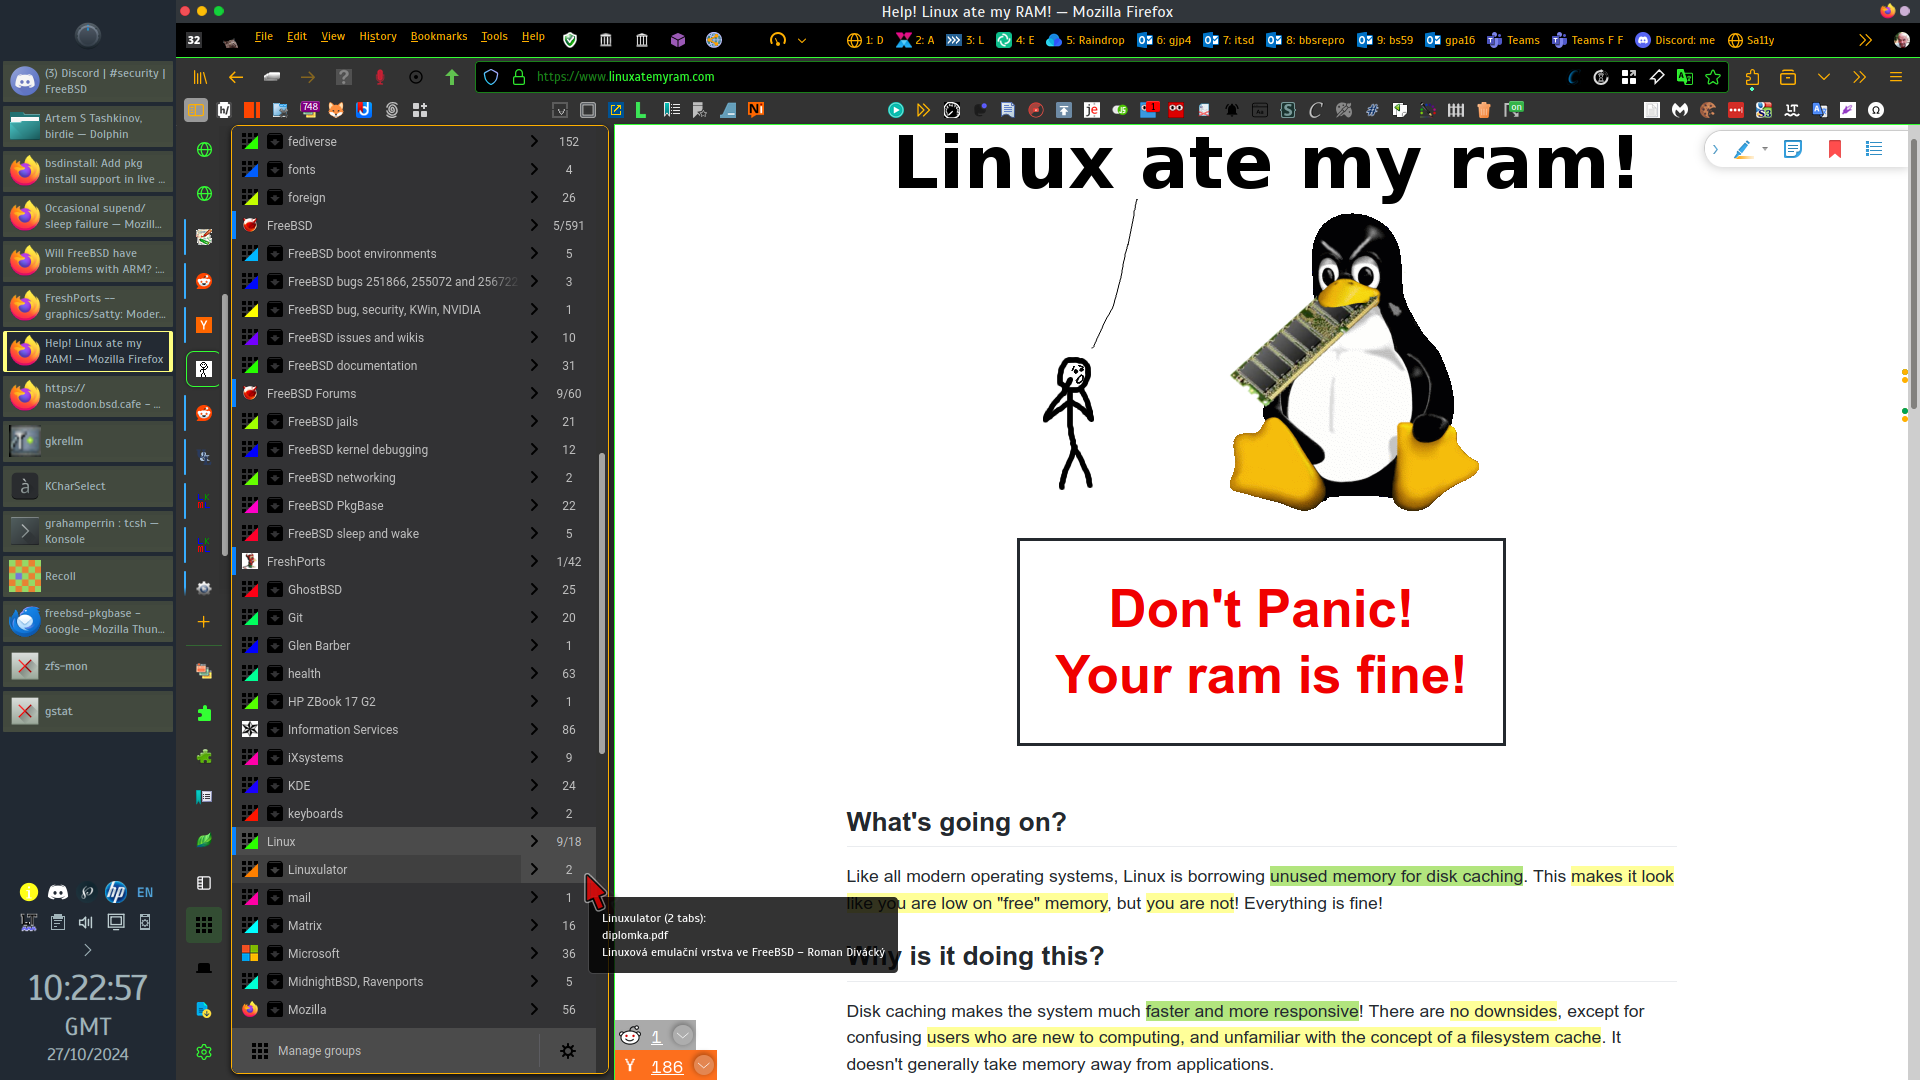Click the green shield icon beside Help menu
This screenshot has width=1920, height=1080.
[x=570, y=40]
